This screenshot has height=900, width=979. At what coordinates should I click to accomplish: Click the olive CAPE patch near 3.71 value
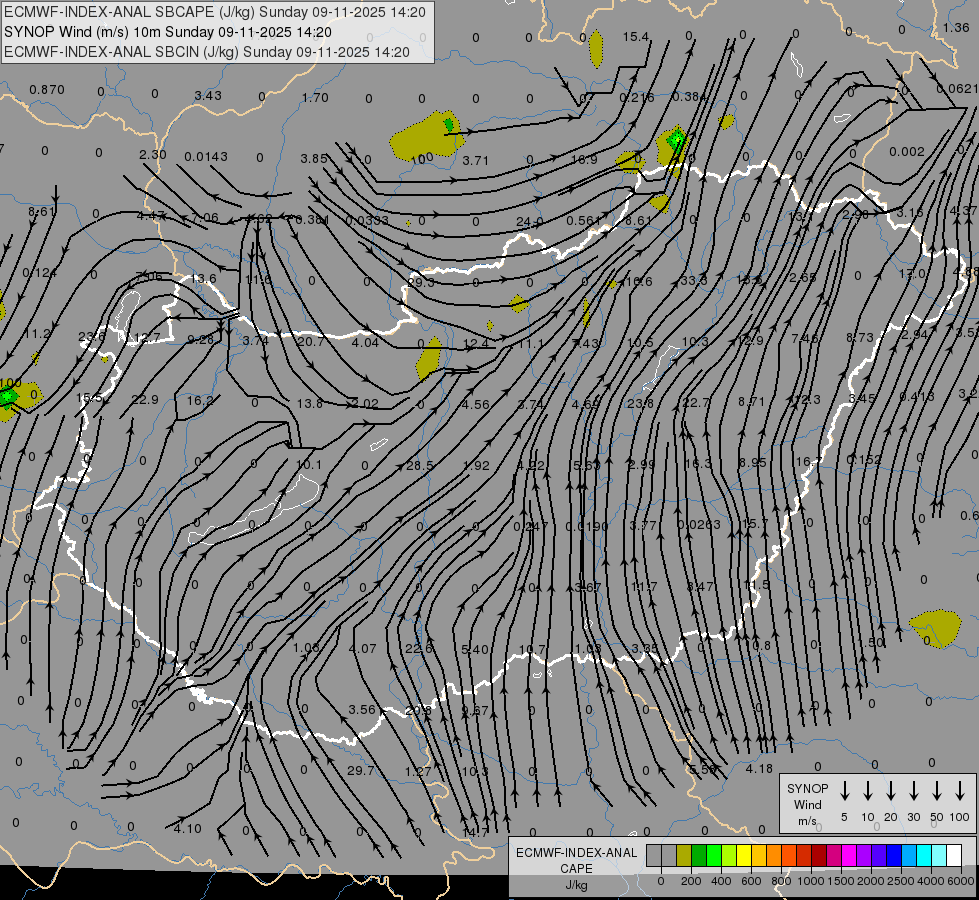coord(426,136)
